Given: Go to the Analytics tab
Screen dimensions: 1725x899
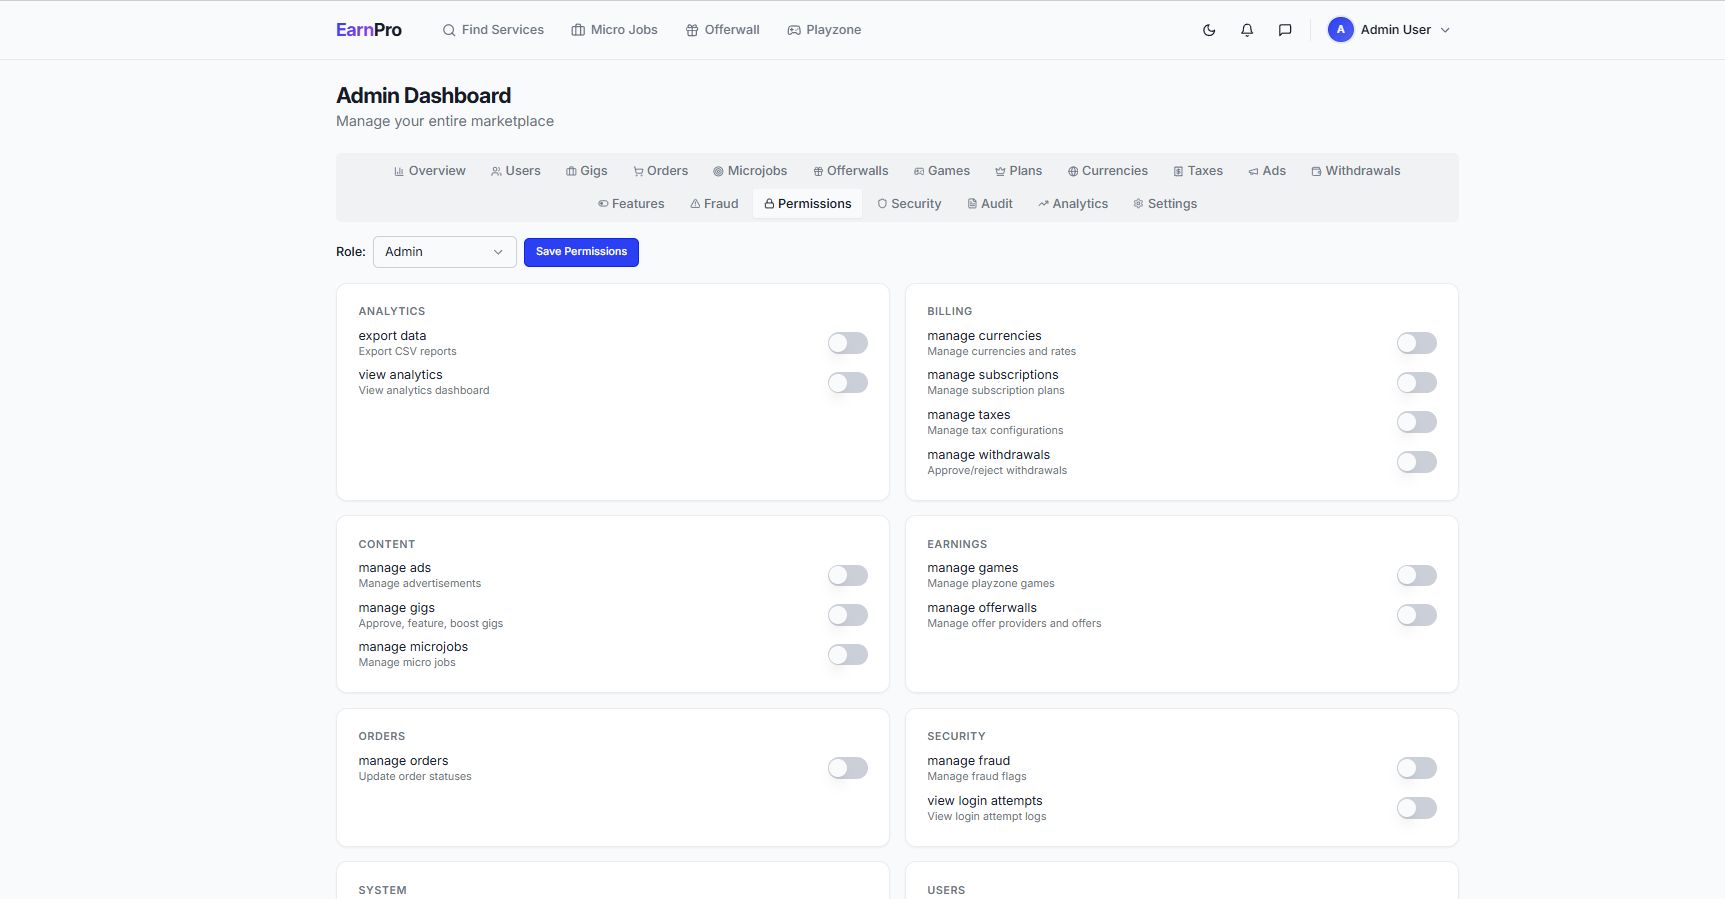Looking at the screenshot, I should 1072,204.
